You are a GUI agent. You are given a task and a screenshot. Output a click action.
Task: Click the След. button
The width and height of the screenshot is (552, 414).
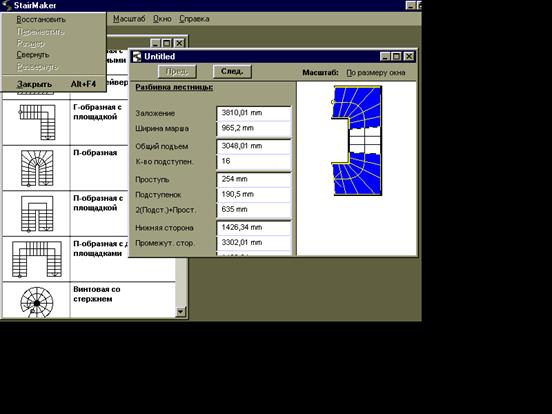pos(232,71)
